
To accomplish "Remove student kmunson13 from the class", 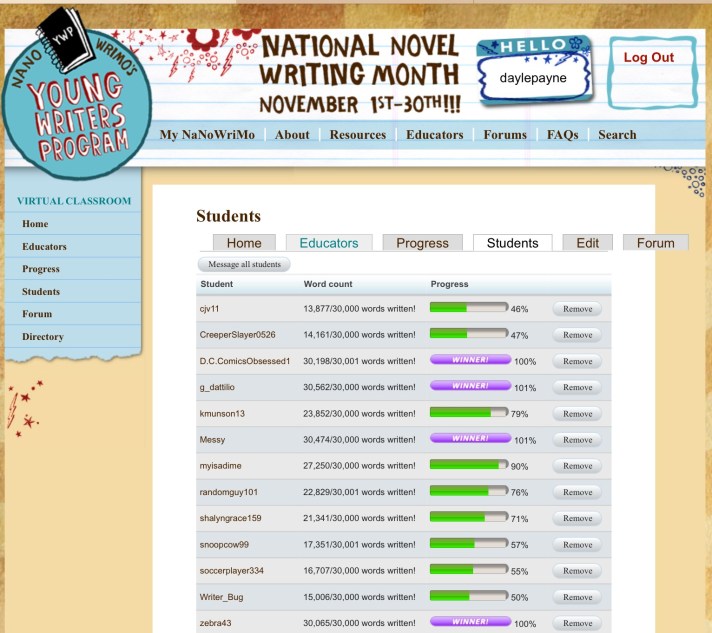I will [x=577, y=413].
